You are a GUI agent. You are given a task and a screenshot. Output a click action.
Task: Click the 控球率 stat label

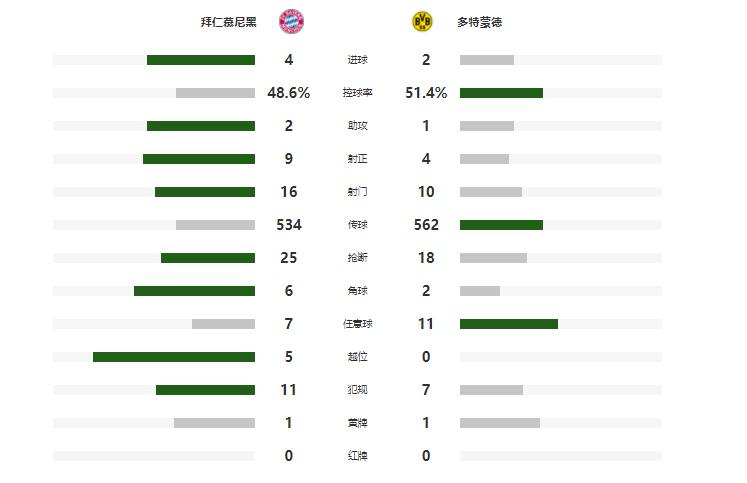click(357, 93)
